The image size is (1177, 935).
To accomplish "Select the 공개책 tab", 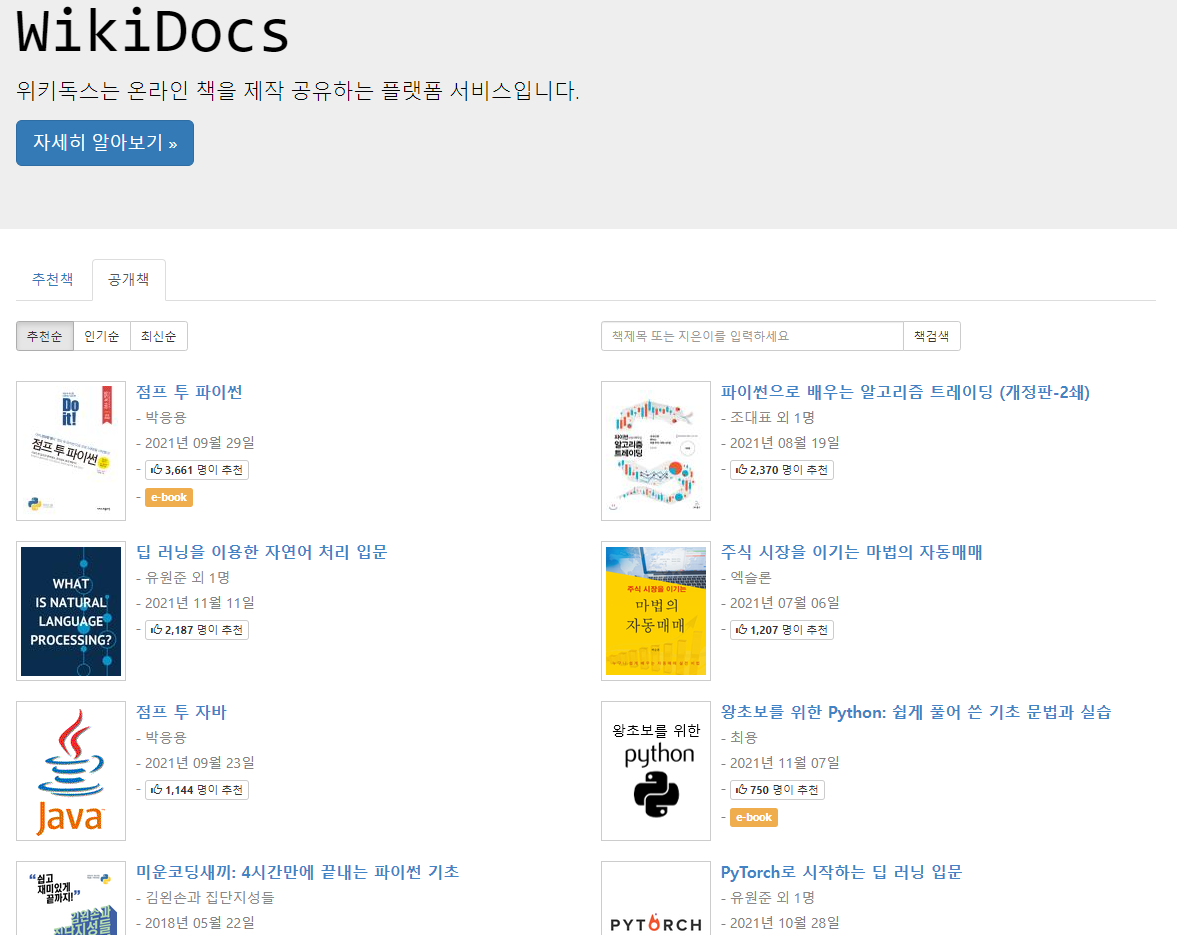I will point(128,279).
